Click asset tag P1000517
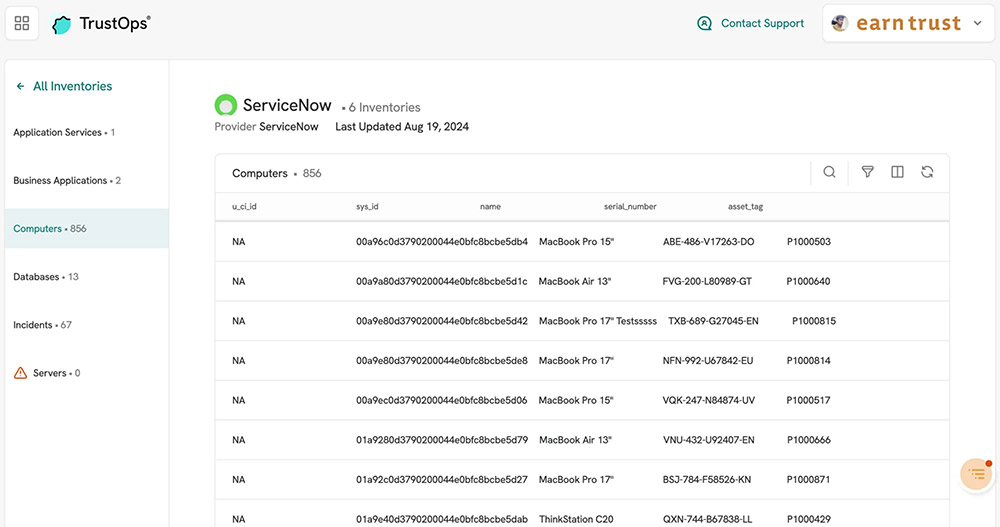The width and height of the screenshot is (1000, 527). pos(808,400)
